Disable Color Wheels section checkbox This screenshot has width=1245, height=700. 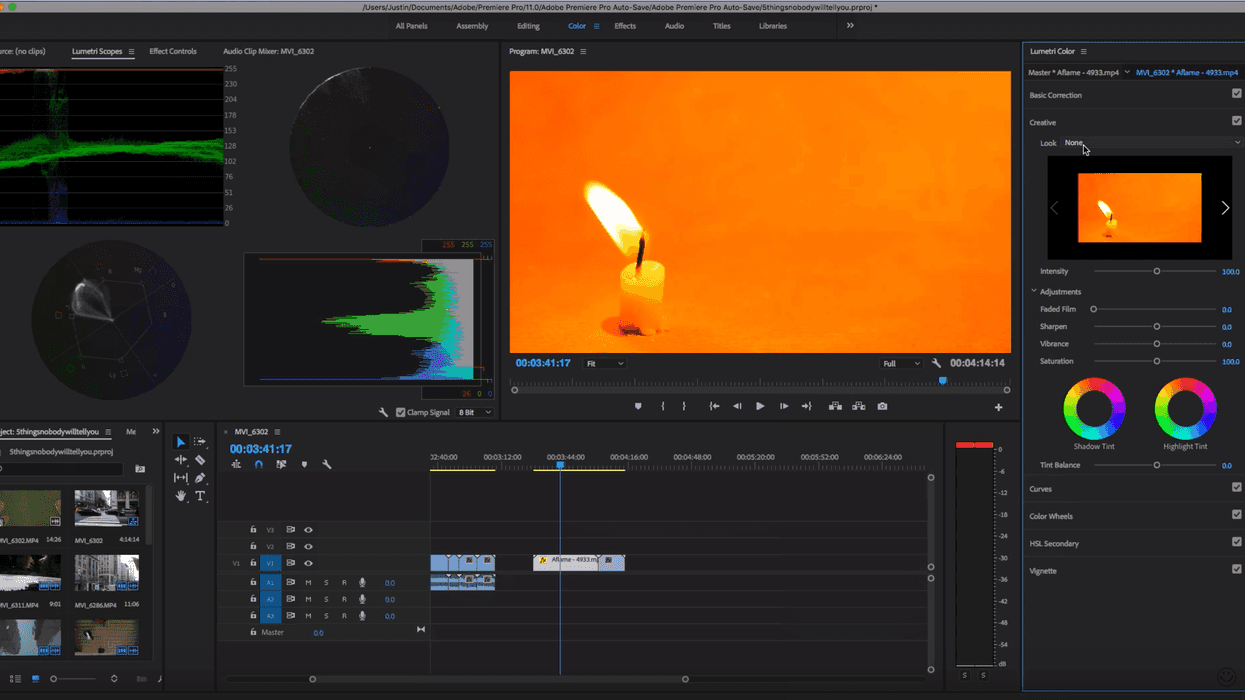pyautogui.click(x=1236, y=515)
